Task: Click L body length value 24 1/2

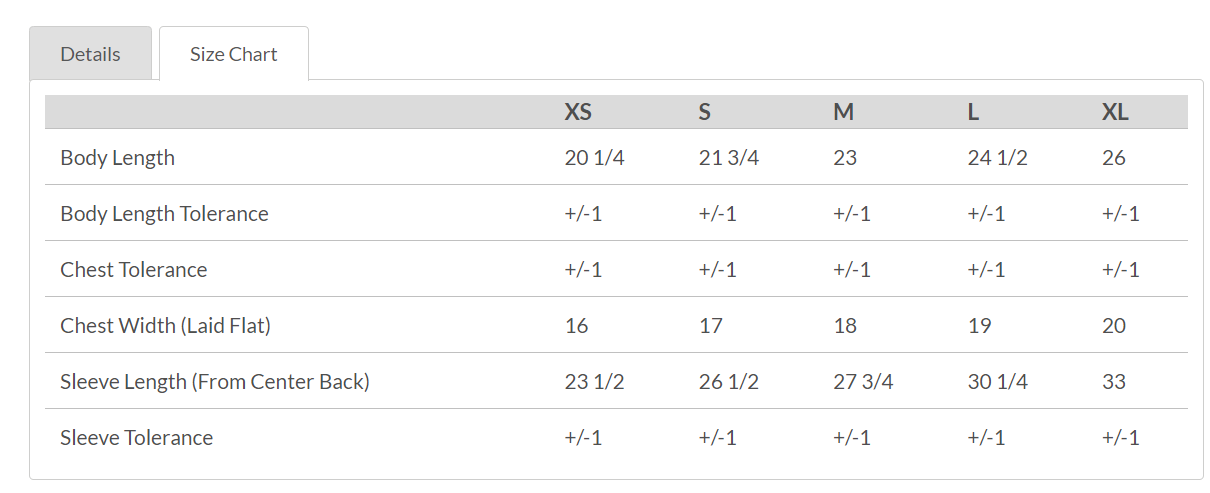Action: 997,157
